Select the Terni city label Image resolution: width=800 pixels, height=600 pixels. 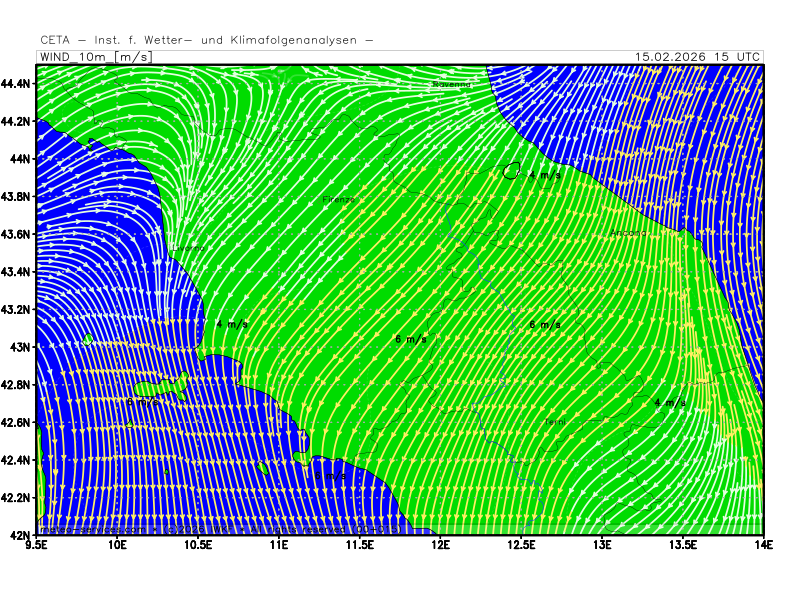click(x=555, y=422)
